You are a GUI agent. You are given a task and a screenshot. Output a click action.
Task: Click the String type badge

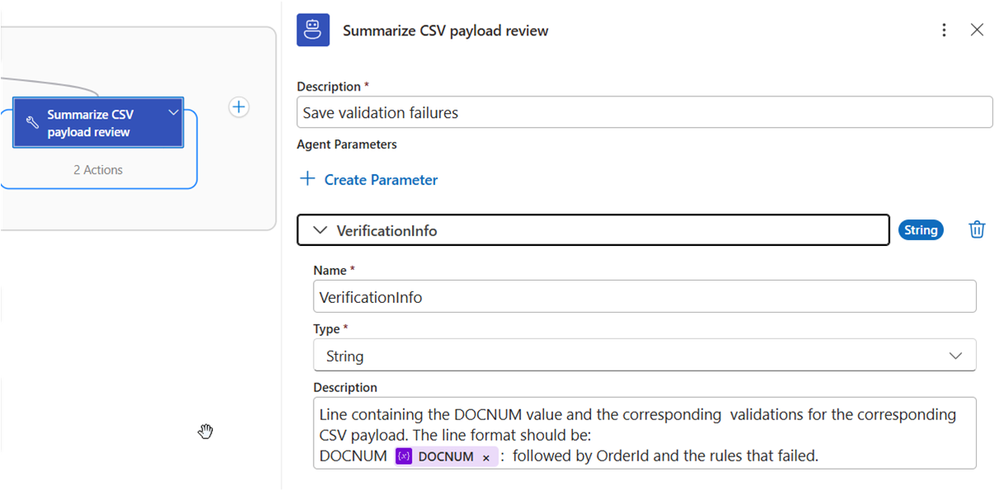coord(920,230)
